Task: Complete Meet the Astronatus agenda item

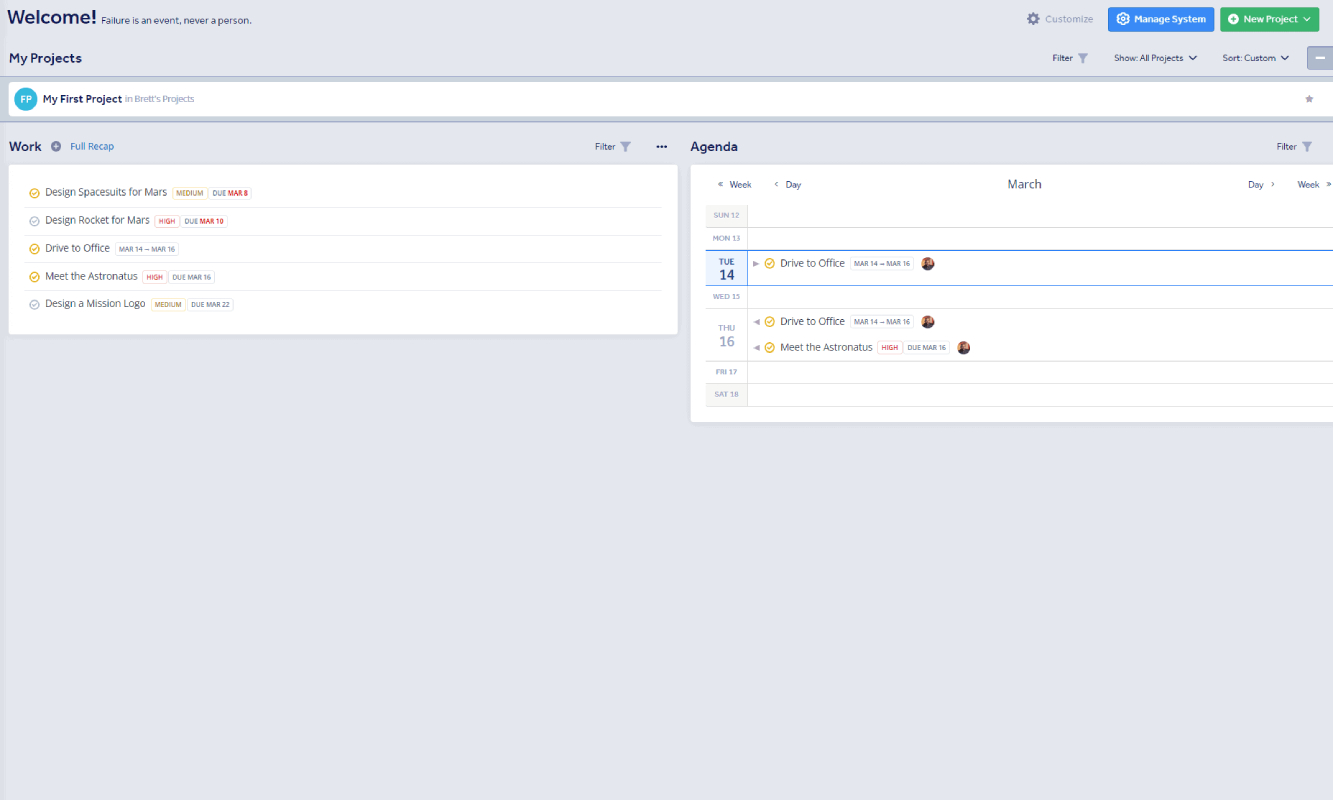Action: [770, 348]
